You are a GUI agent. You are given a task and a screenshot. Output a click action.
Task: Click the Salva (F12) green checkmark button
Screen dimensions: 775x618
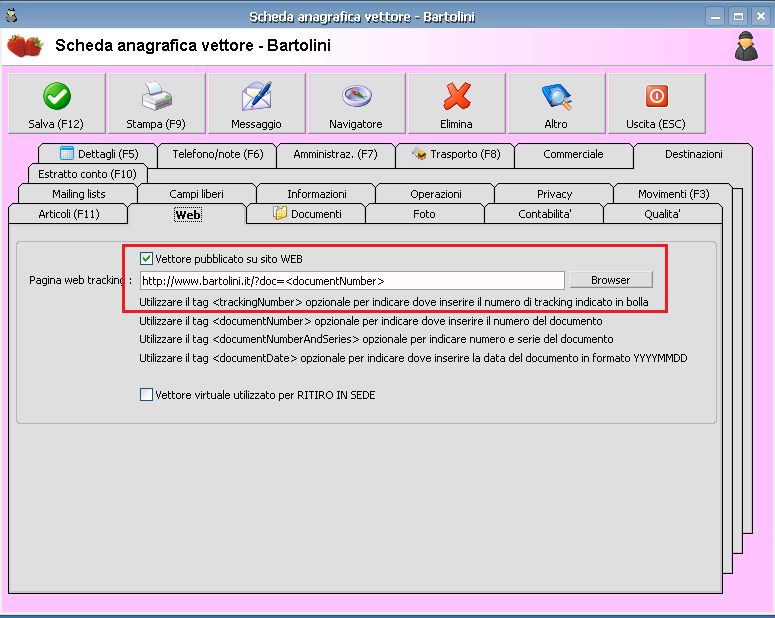click(57, 103)
